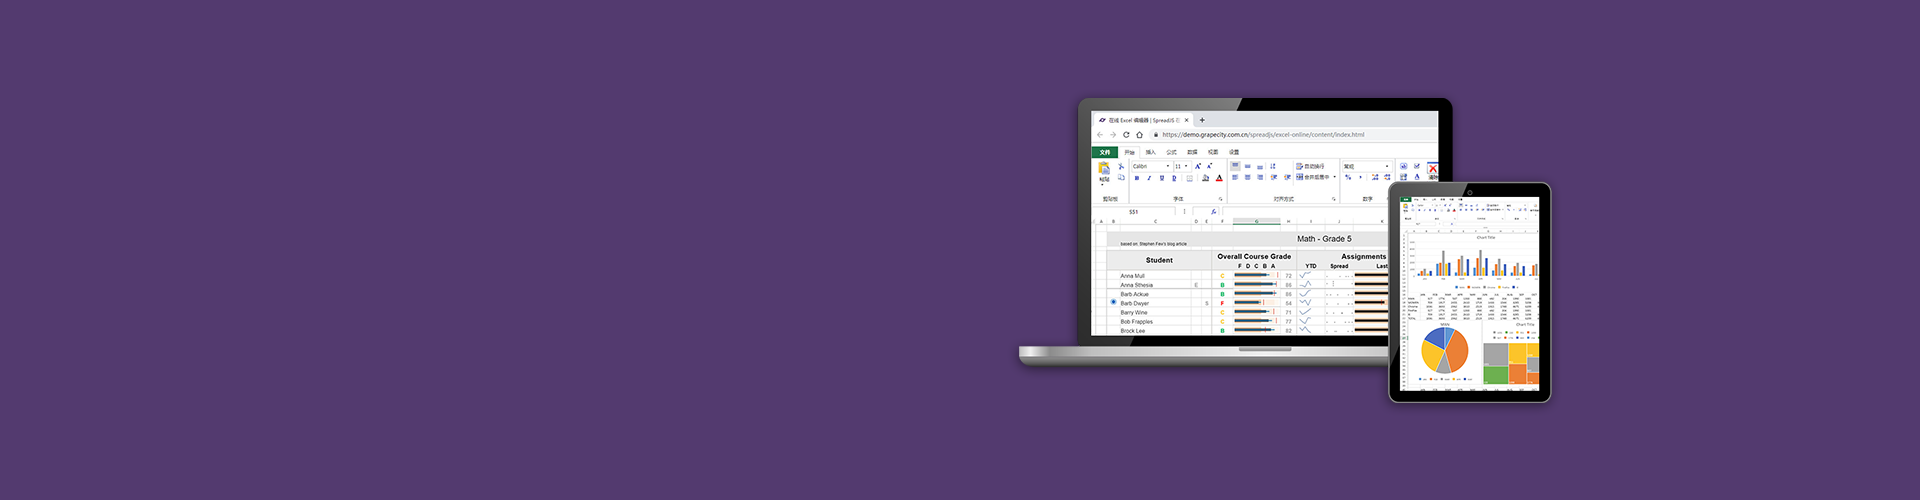The width and height of the screenshot is (1920, 500).
Task: Toggle Underline formatting in ribbon
Action: [x=1162, y=178]
